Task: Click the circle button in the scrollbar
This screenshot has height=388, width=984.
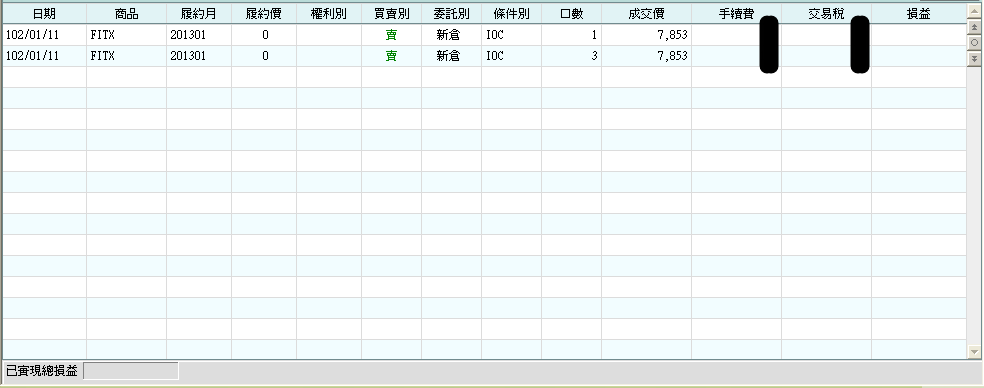Action: pos(974,43)
